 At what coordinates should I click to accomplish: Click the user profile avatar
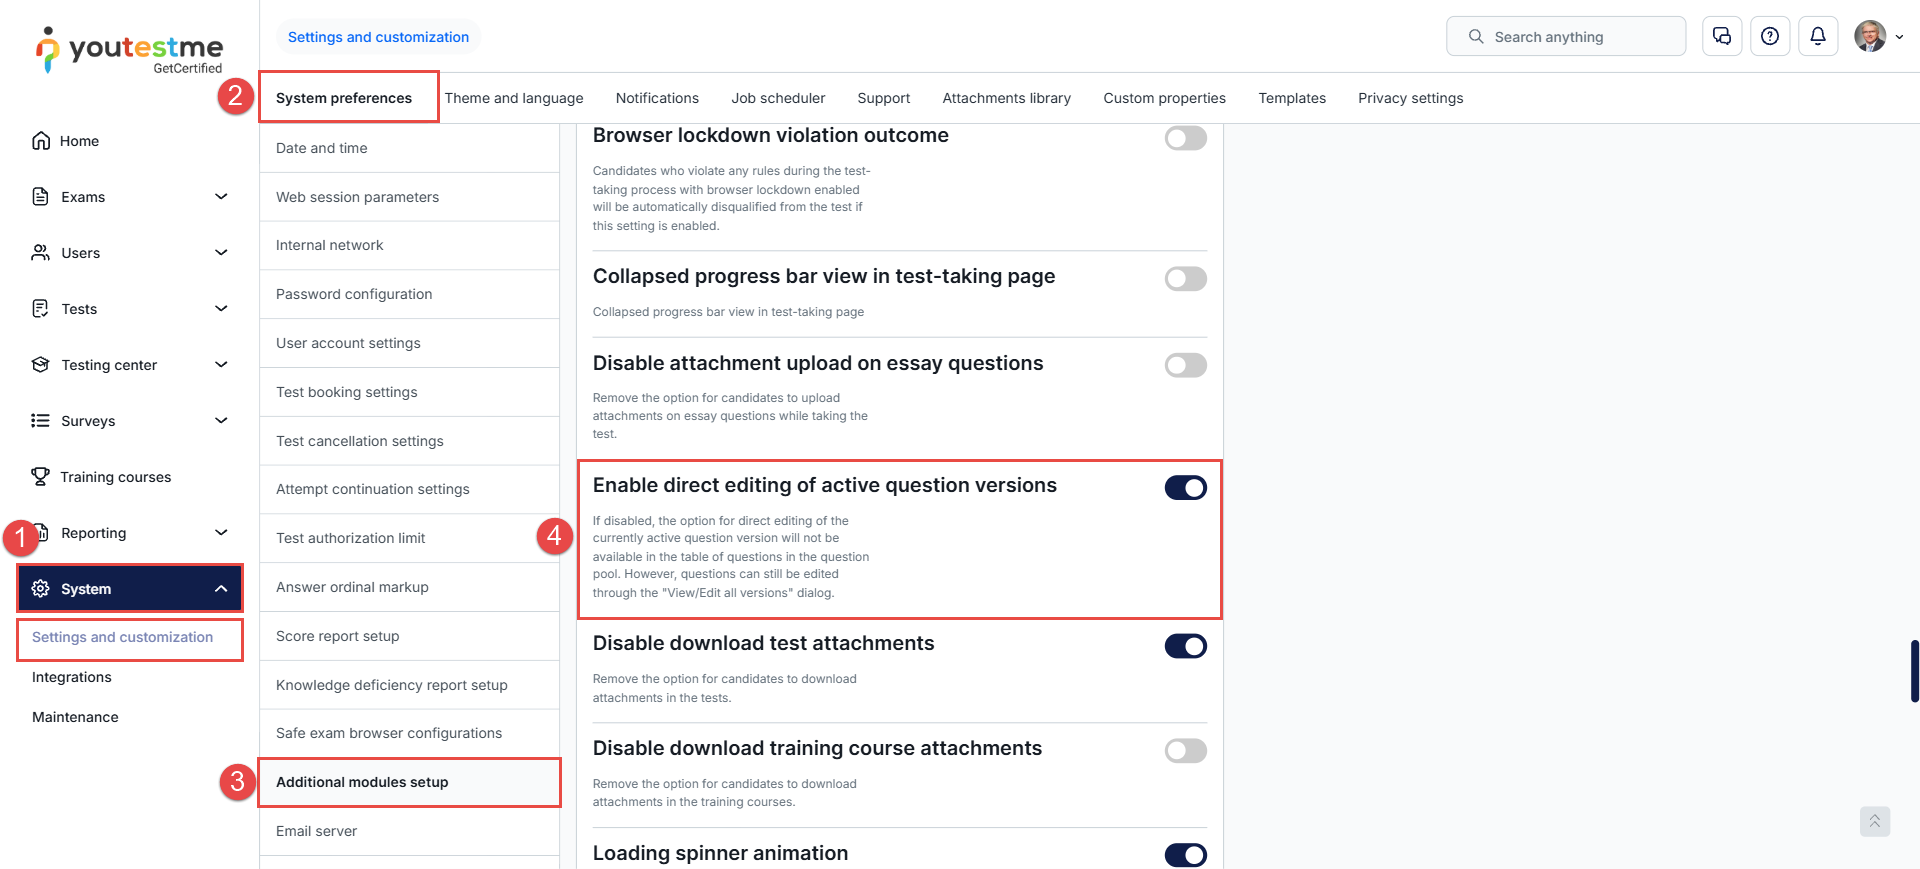pyautogui.click(x=1870, y=37)
